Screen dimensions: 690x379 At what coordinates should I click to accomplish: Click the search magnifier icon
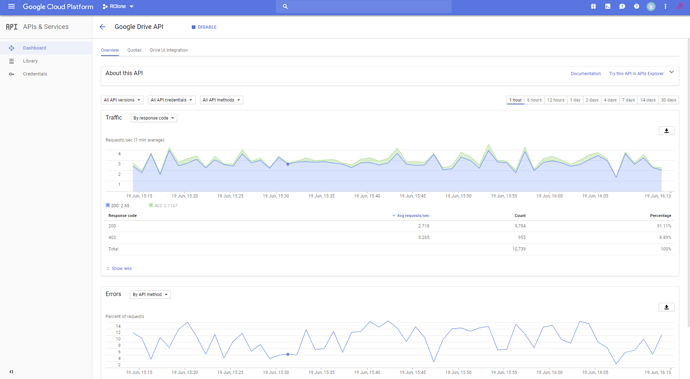[285, 7]
